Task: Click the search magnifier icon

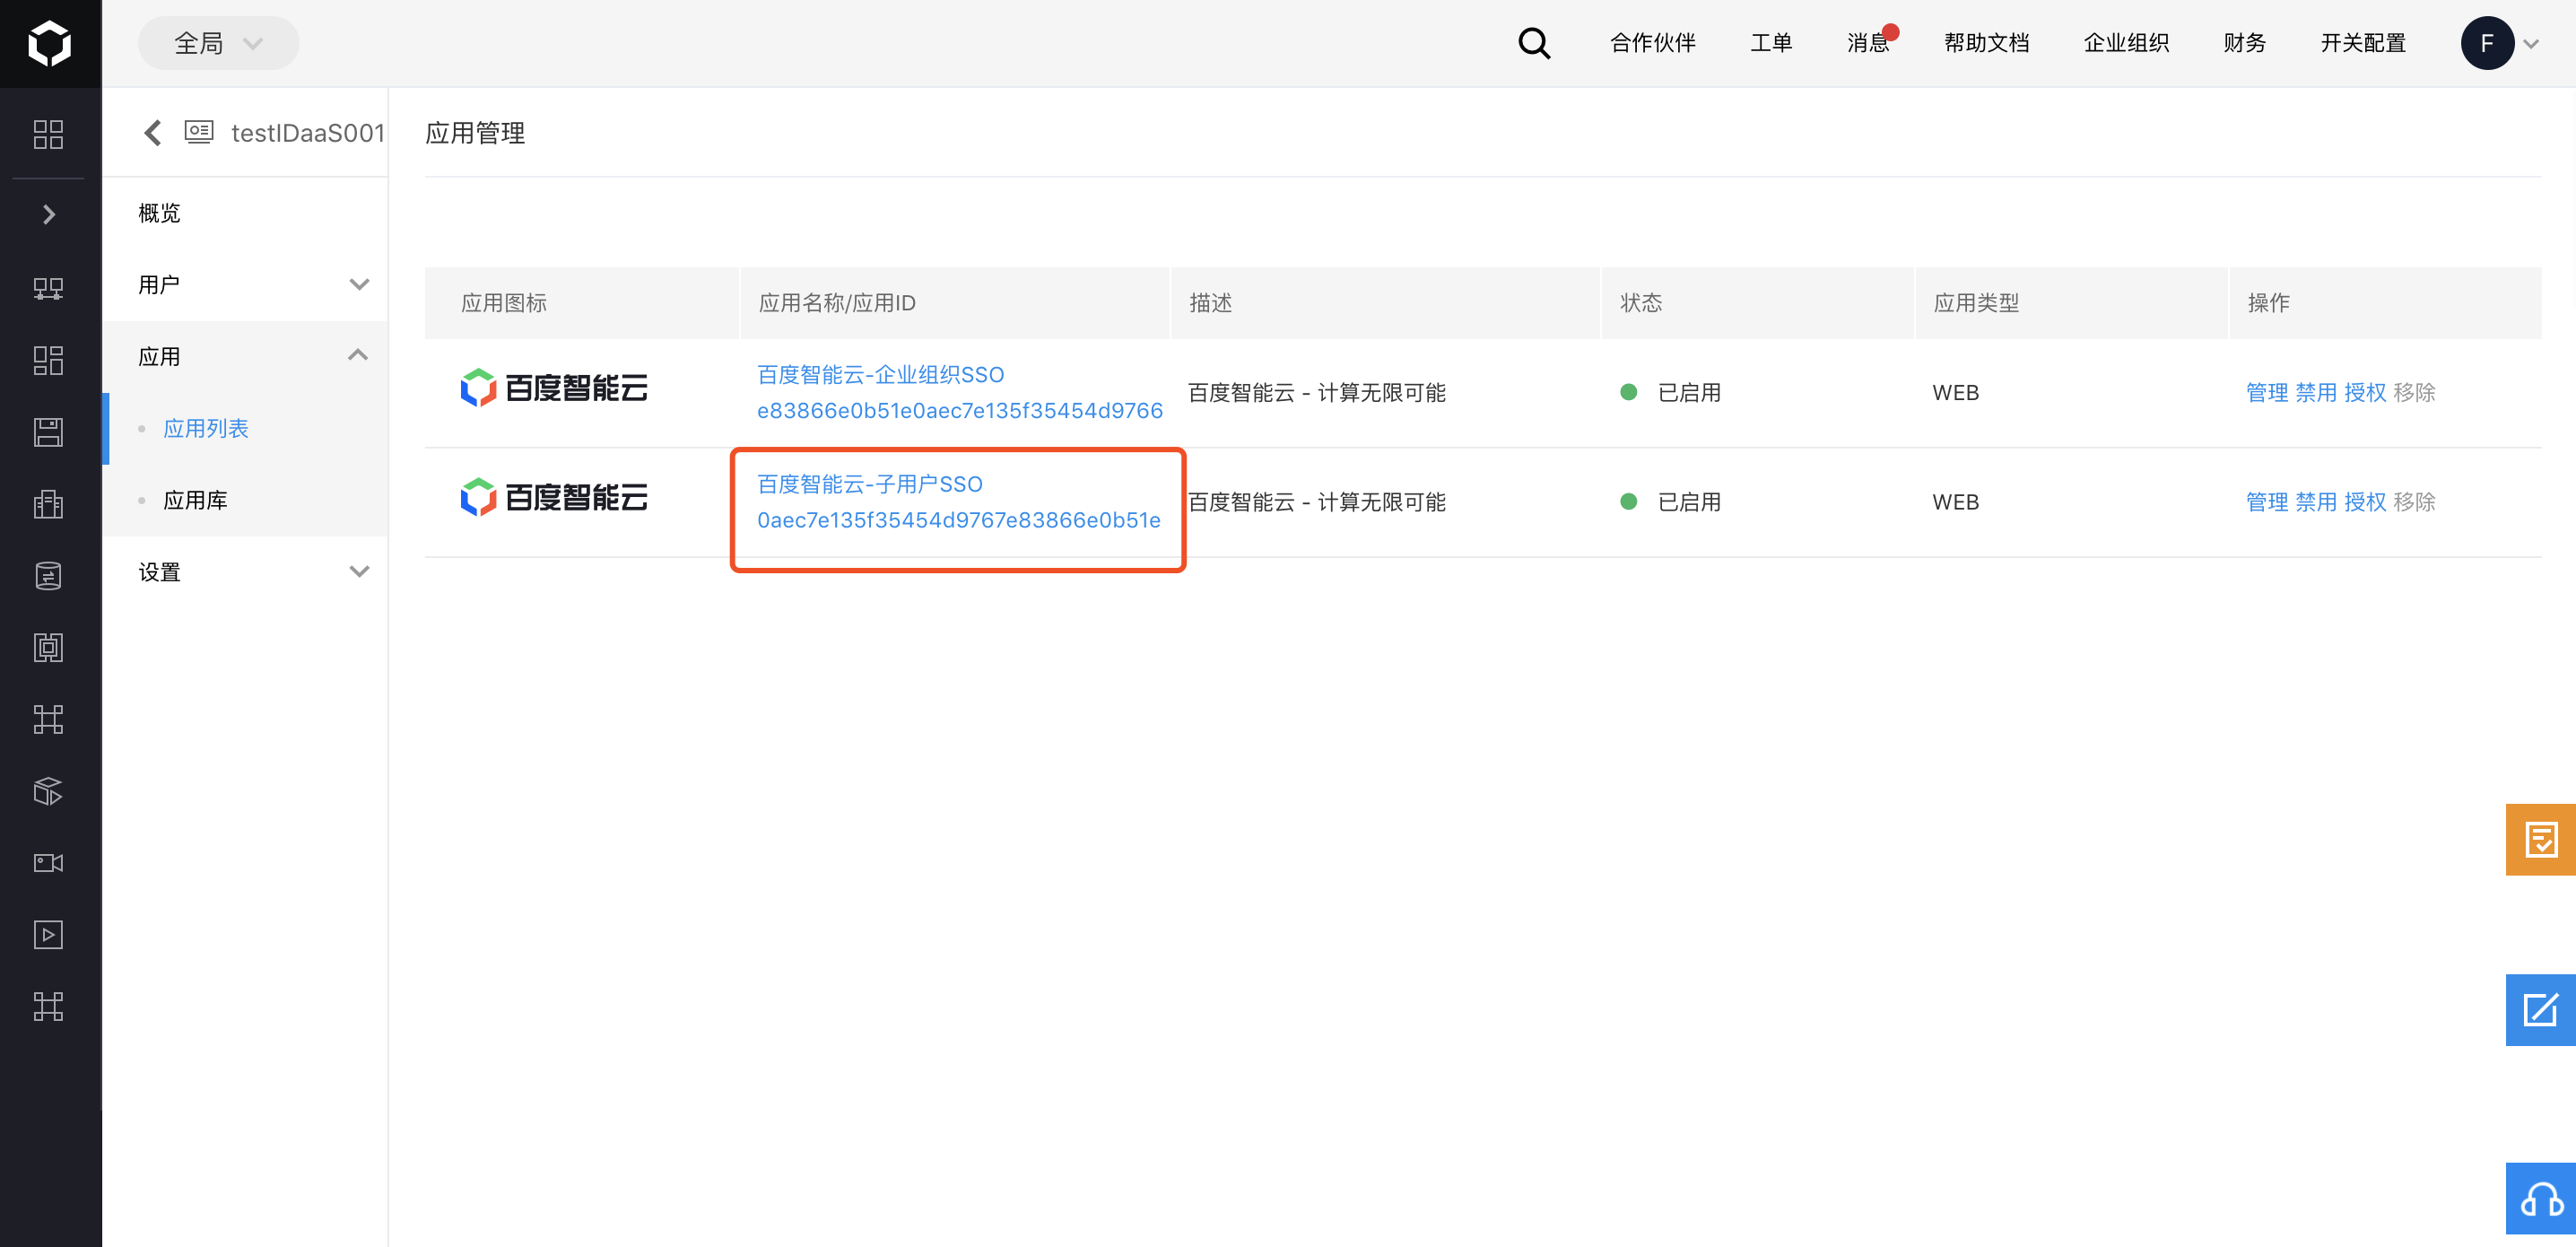Action: [1534, 43]
